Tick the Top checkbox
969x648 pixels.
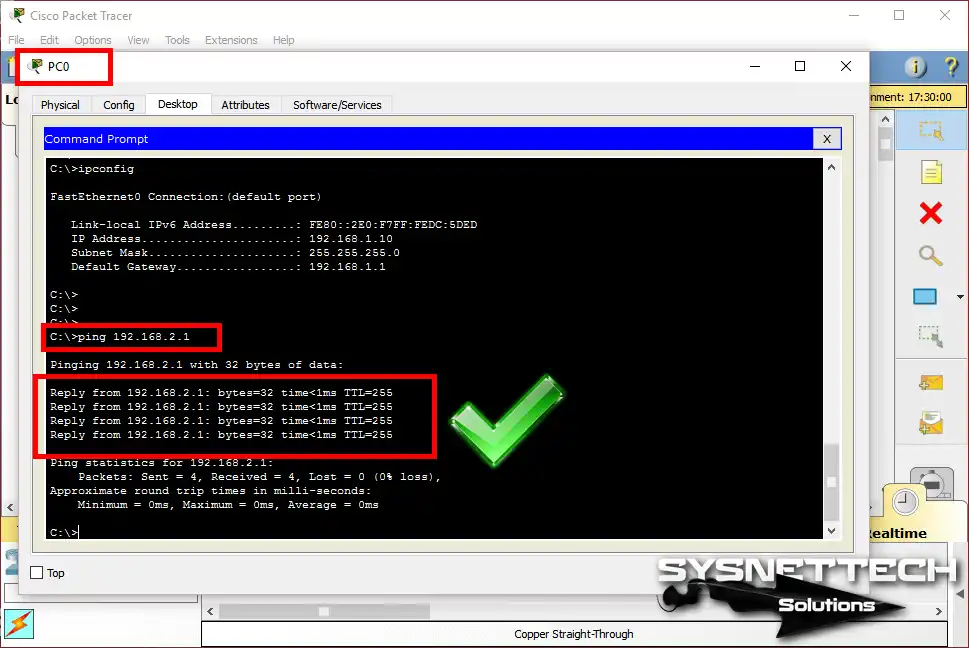[36, 573]
